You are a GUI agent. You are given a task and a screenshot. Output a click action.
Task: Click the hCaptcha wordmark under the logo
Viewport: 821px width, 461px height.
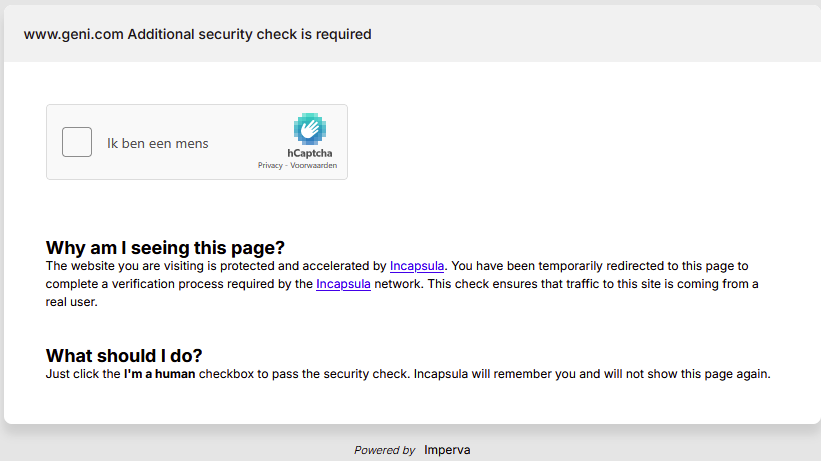tap(310, 153)
